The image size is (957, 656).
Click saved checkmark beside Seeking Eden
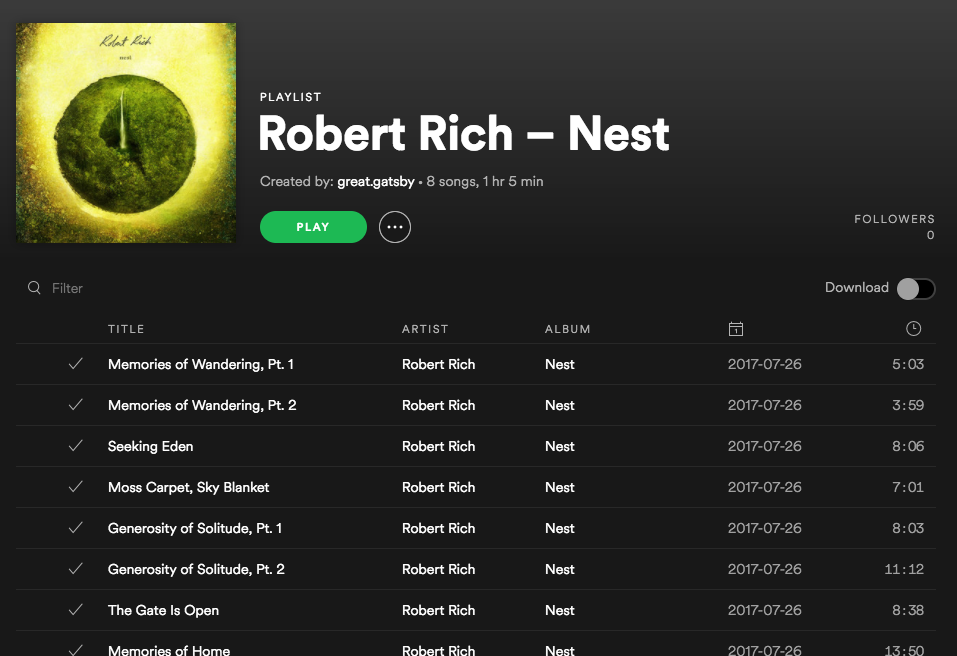[76, 445]
